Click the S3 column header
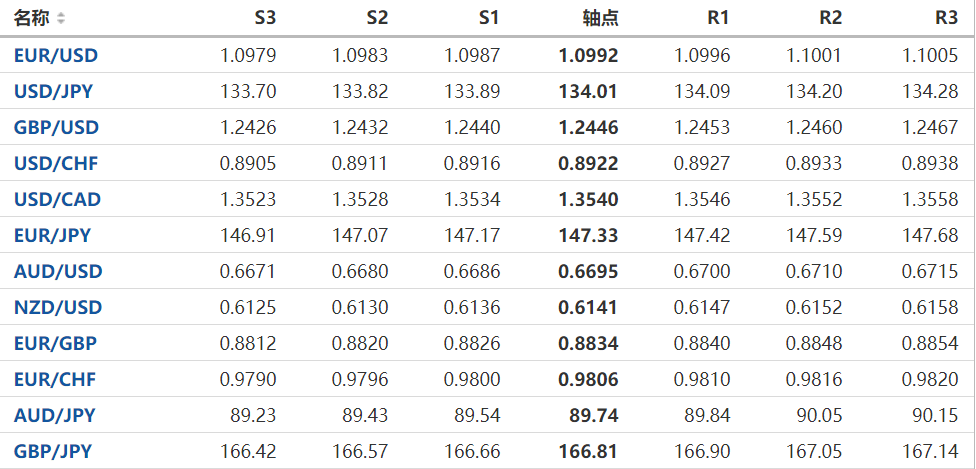This screenshot has height=469, width=976. coord(265,18)
